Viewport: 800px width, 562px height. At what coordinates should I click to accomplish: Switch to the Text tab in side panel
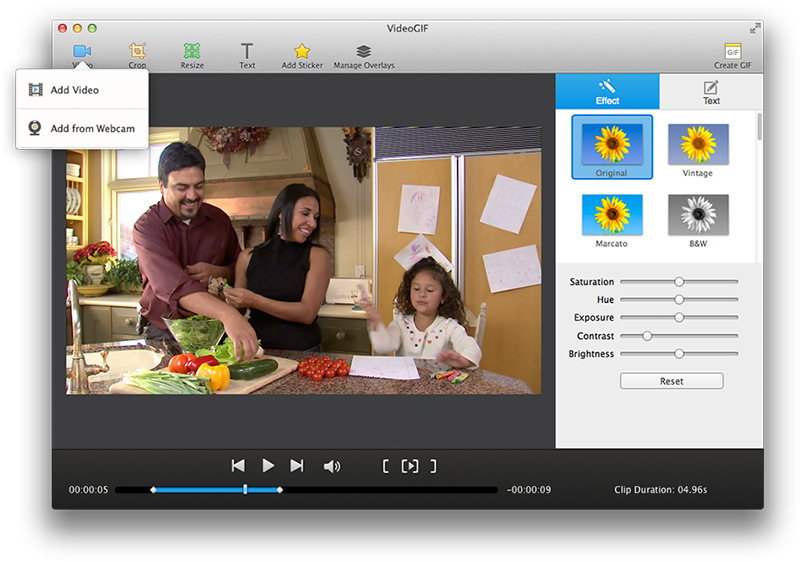[x=711, y=91]
